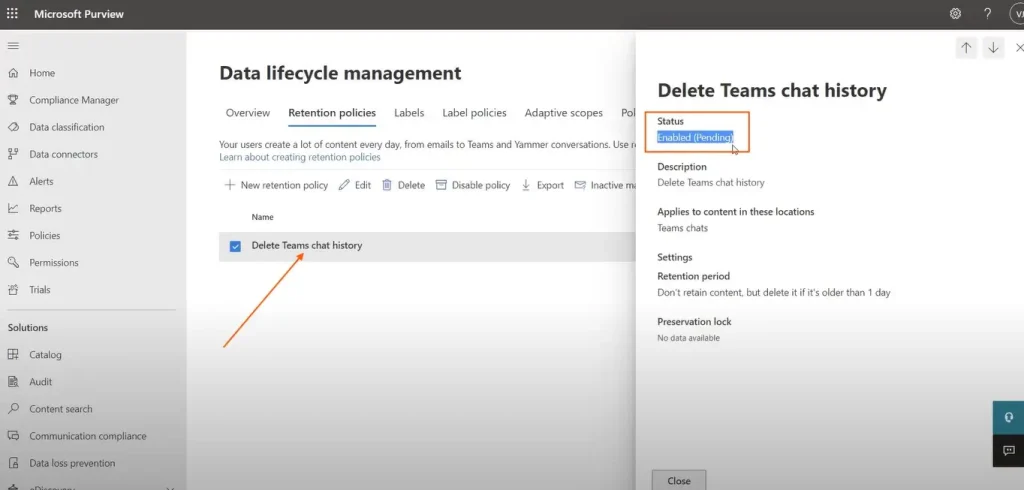
Task: Open Alerts in the navigation
Action: pos(41,182)
